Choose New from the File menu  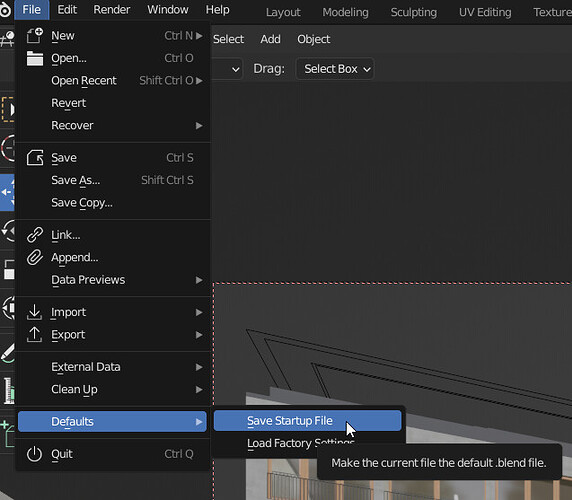point(112,36)
